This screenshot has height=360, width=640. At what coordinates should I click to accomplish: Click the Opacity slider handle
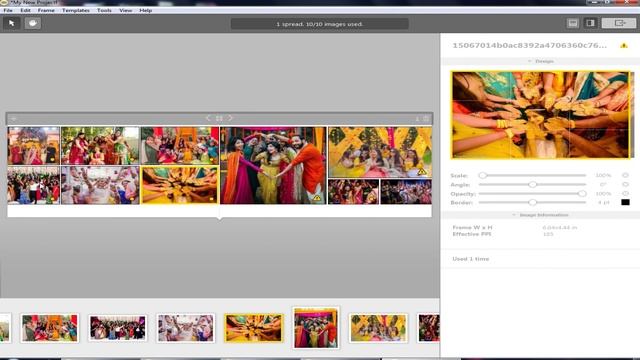(582, 193)
